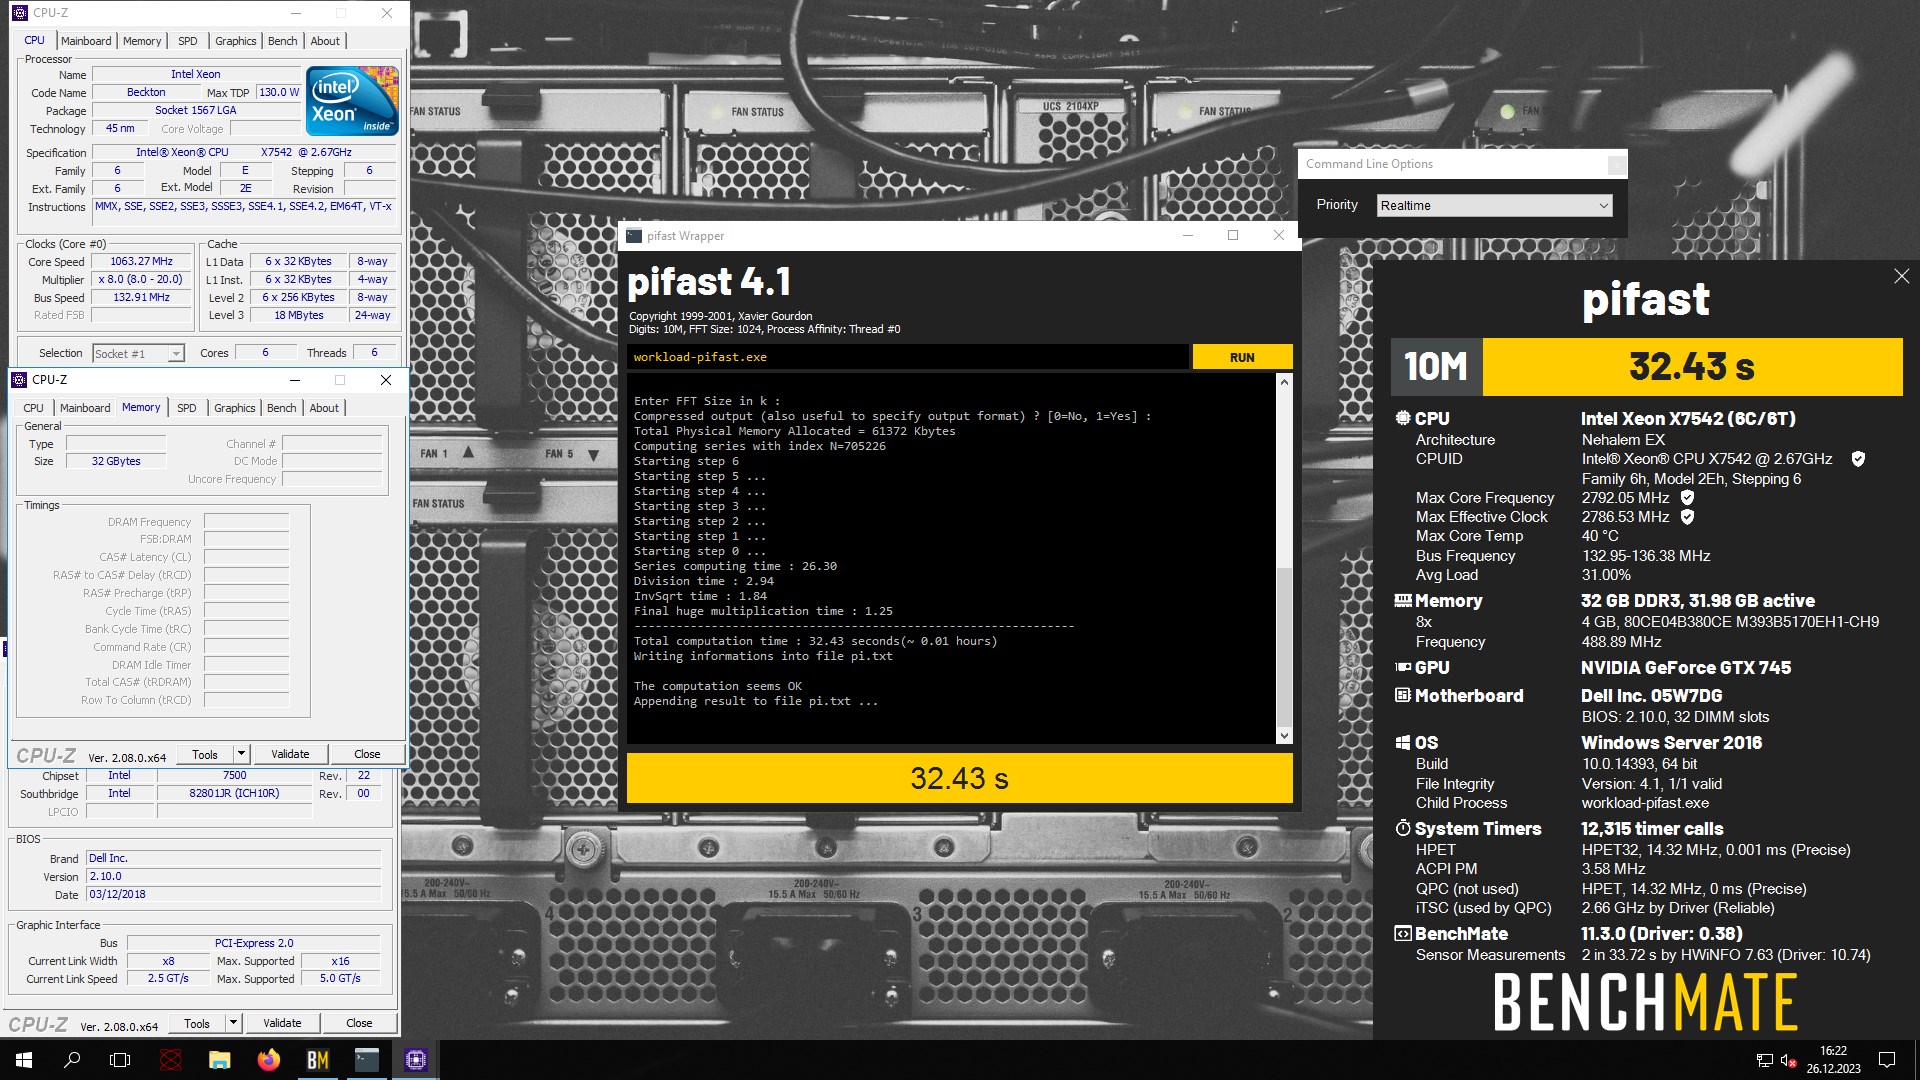Screen dimensions: 1920x1080
Task: Click memory Size 32 GBytes field
Action: [x=116, y=461]
